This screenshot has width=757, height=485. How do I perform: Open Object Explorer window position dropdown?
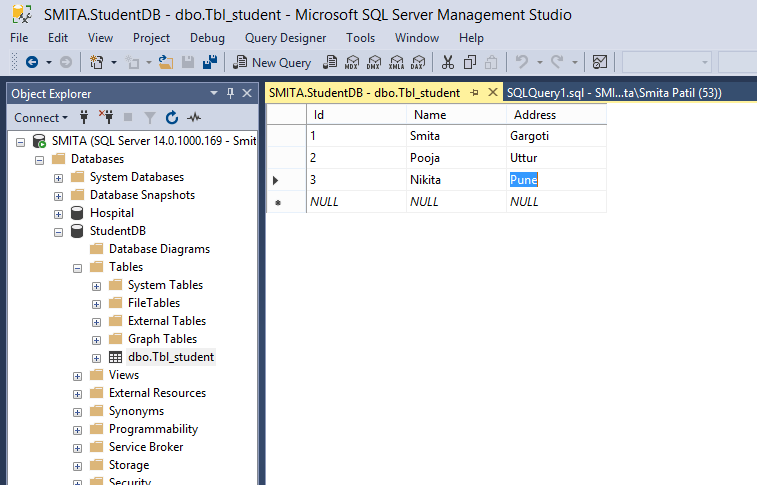pyautogui.click(x=214, y=93)
